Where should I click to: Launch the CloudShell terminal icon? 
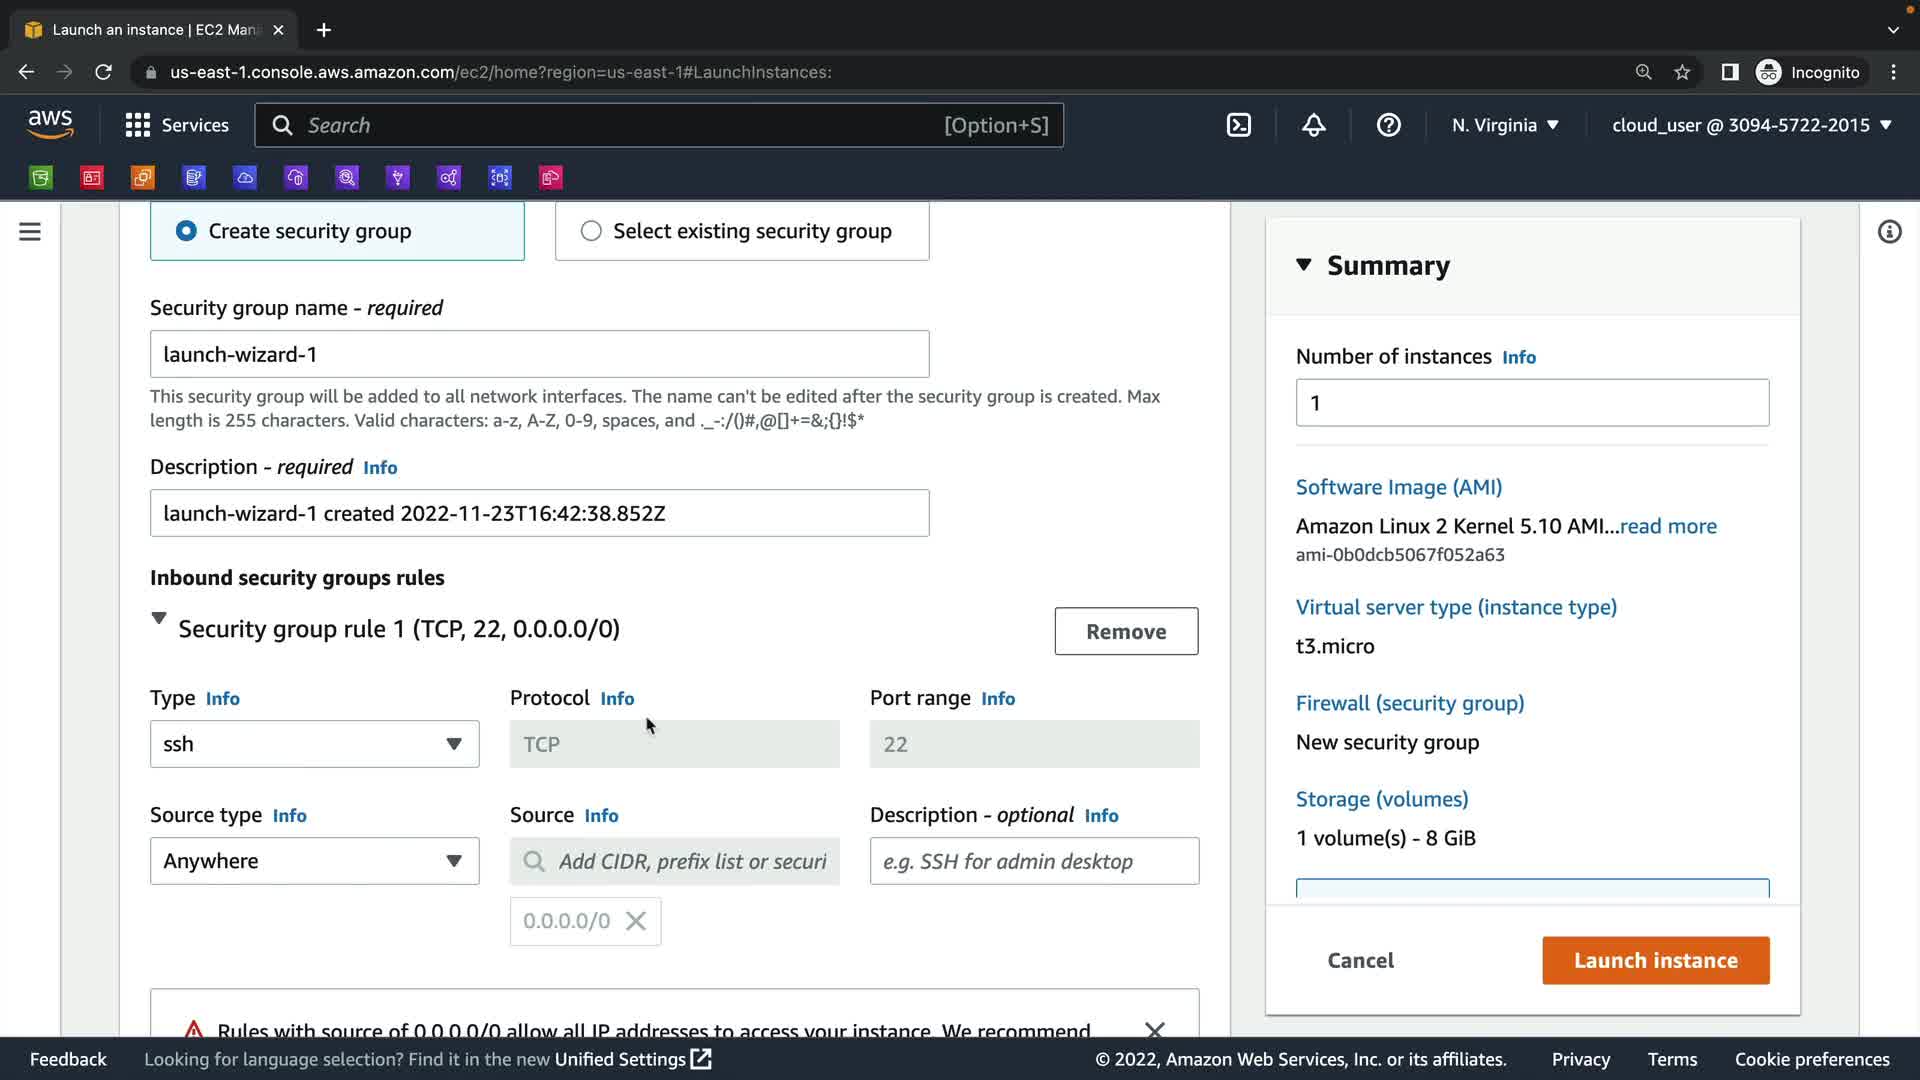coord(1238,125)
